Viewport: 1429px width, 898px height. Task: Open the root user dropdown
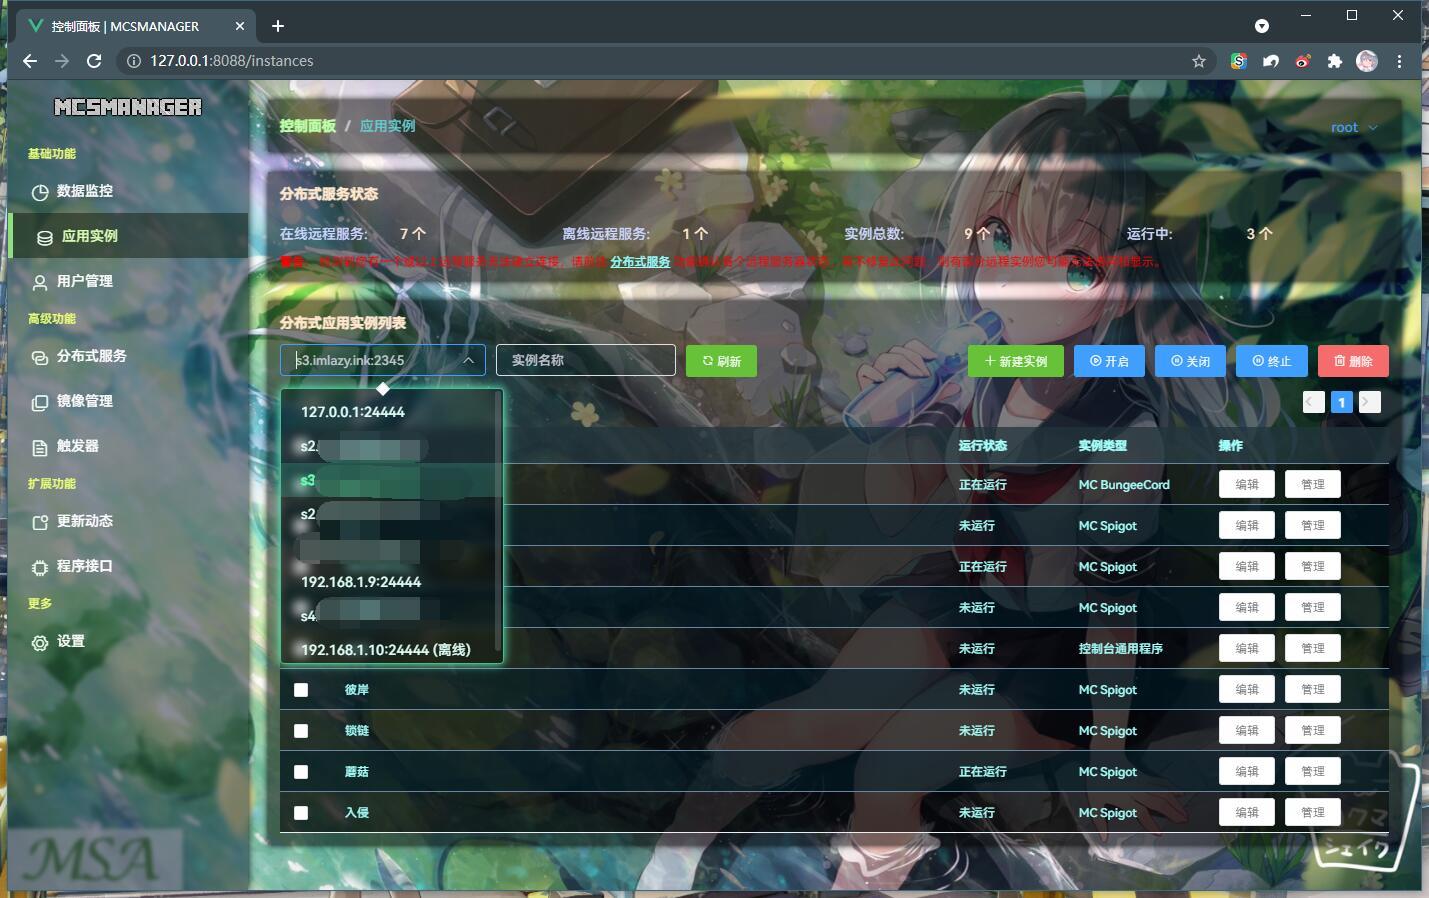tap(1354, 127)
